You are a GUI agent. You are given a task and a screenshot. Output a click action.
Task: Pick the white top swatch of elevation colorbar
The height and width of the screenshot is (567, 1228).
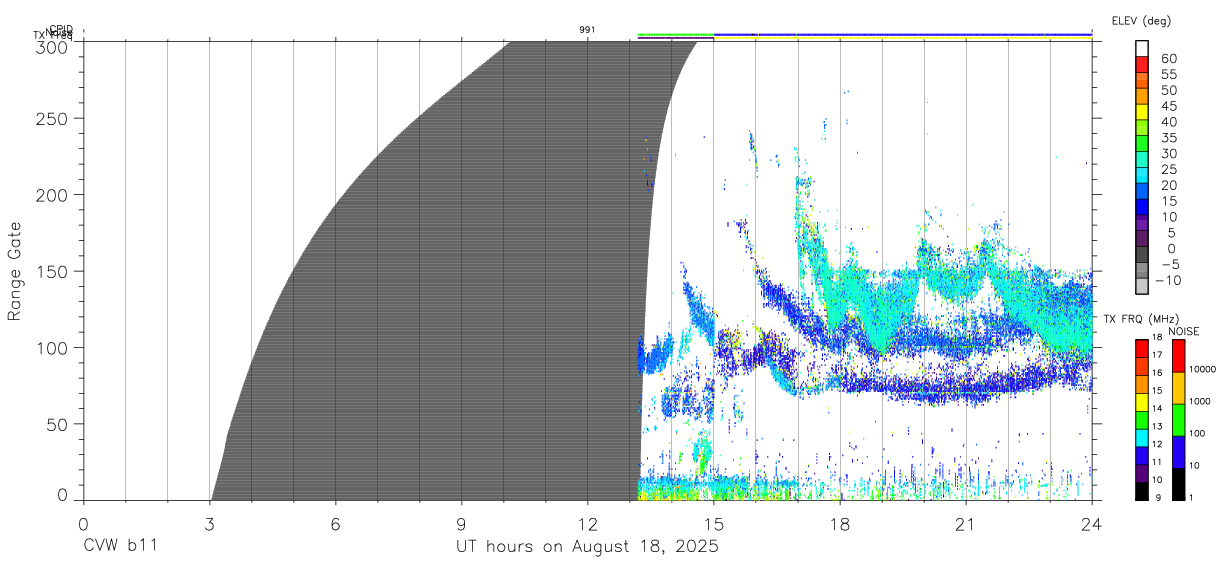click(1142, 49)
